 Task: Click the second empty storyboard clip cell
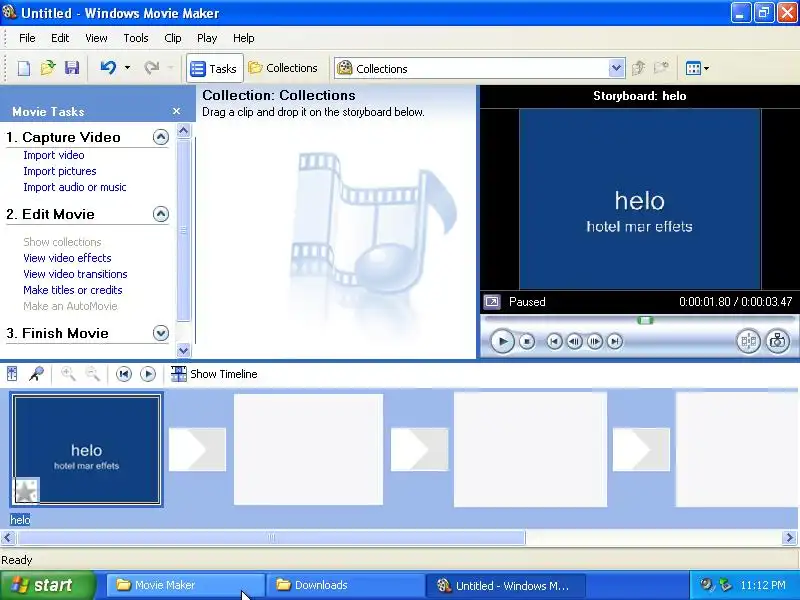click(x=531, y=449)
